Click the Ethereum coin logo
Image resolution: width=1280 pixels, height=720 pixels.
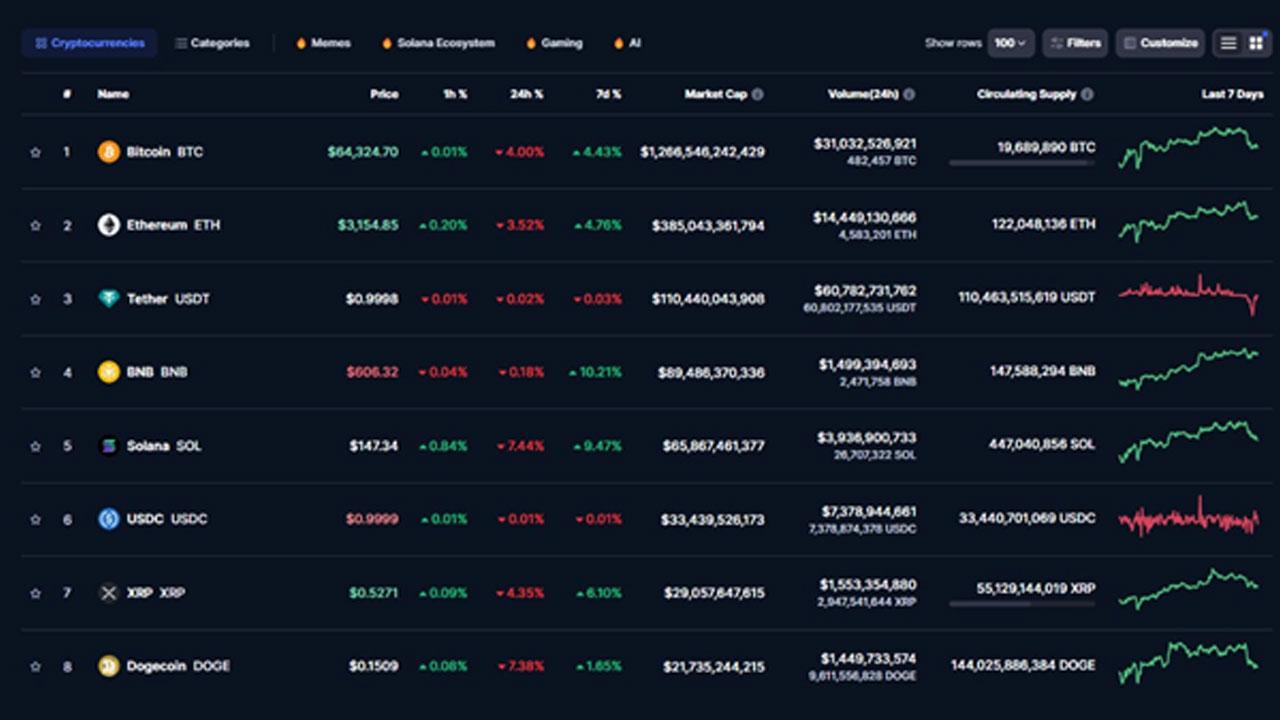pyautogui.click(x=108, y=225)
